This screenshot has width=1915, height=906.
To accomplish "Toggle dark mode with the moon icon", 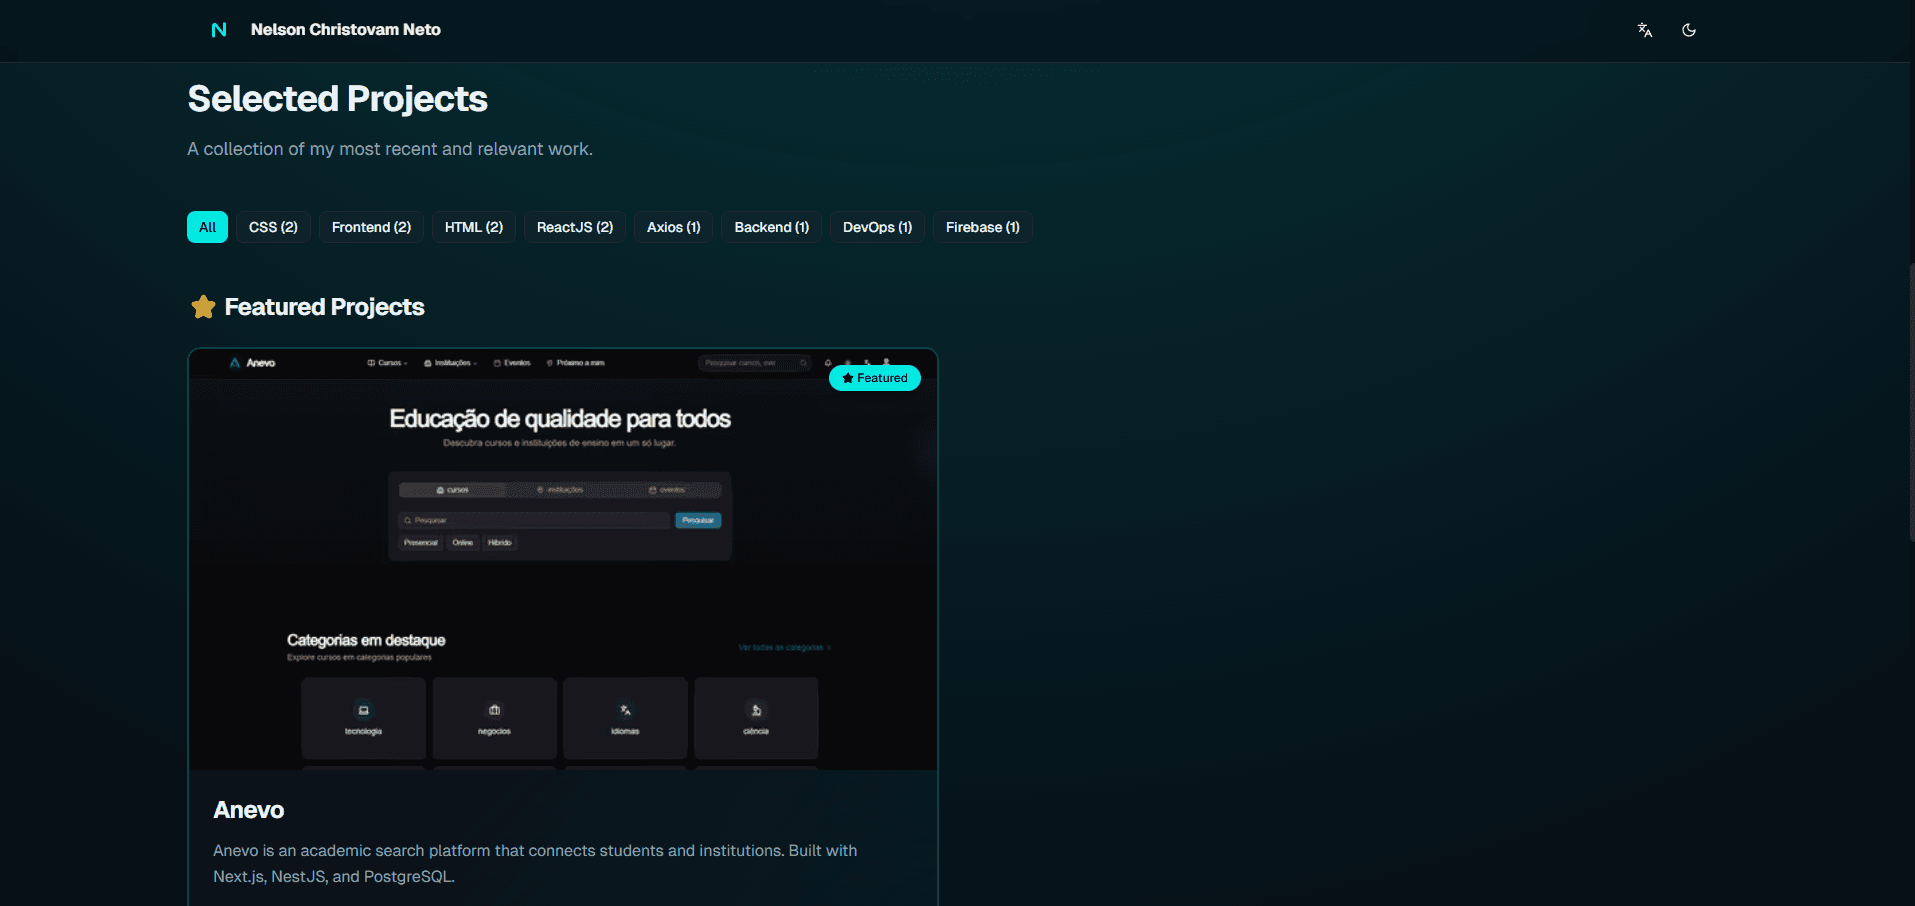I will pos(1688,30).
